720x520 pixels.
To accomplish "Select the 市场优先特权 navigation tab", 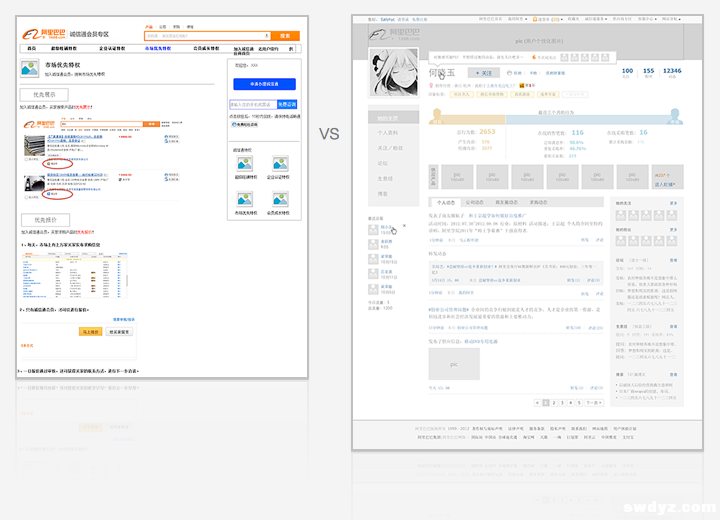I will (x=157, y=48).
